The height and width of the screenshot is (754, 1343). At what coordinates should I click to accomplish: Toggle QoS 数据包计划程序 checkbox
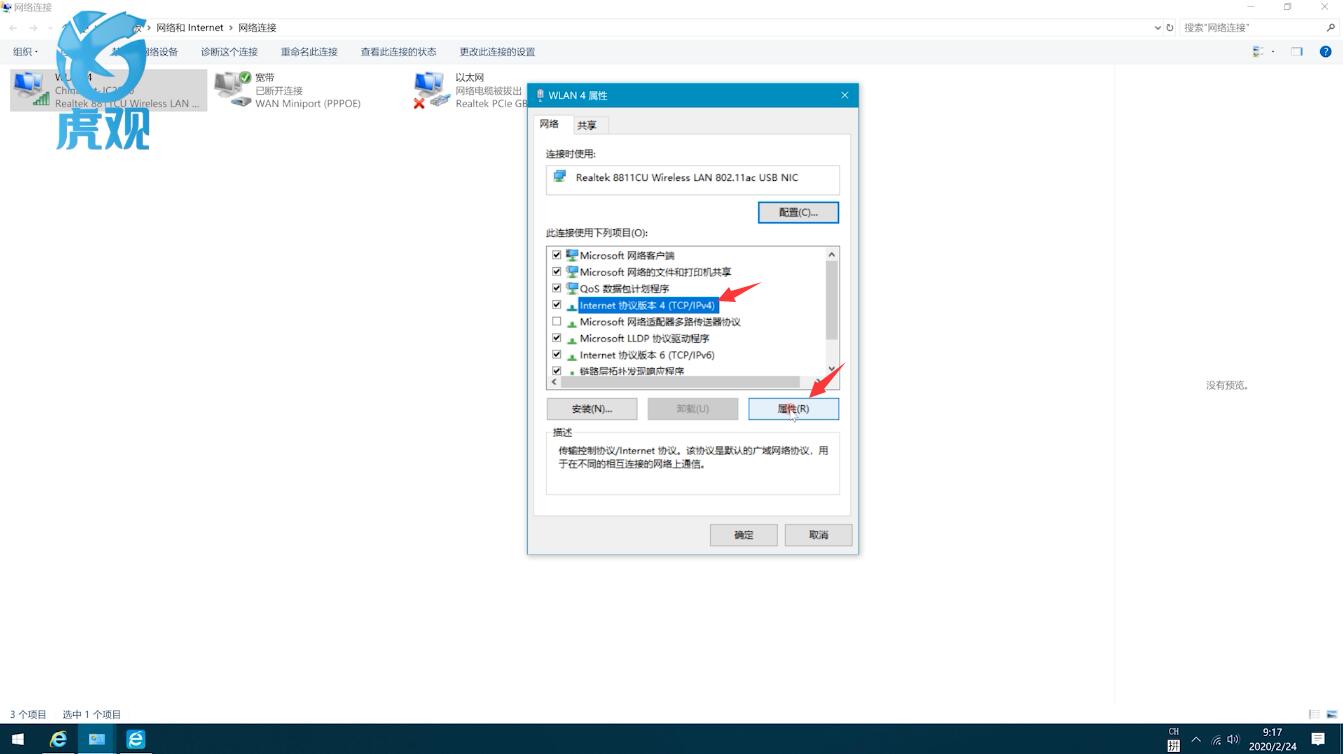557,288
